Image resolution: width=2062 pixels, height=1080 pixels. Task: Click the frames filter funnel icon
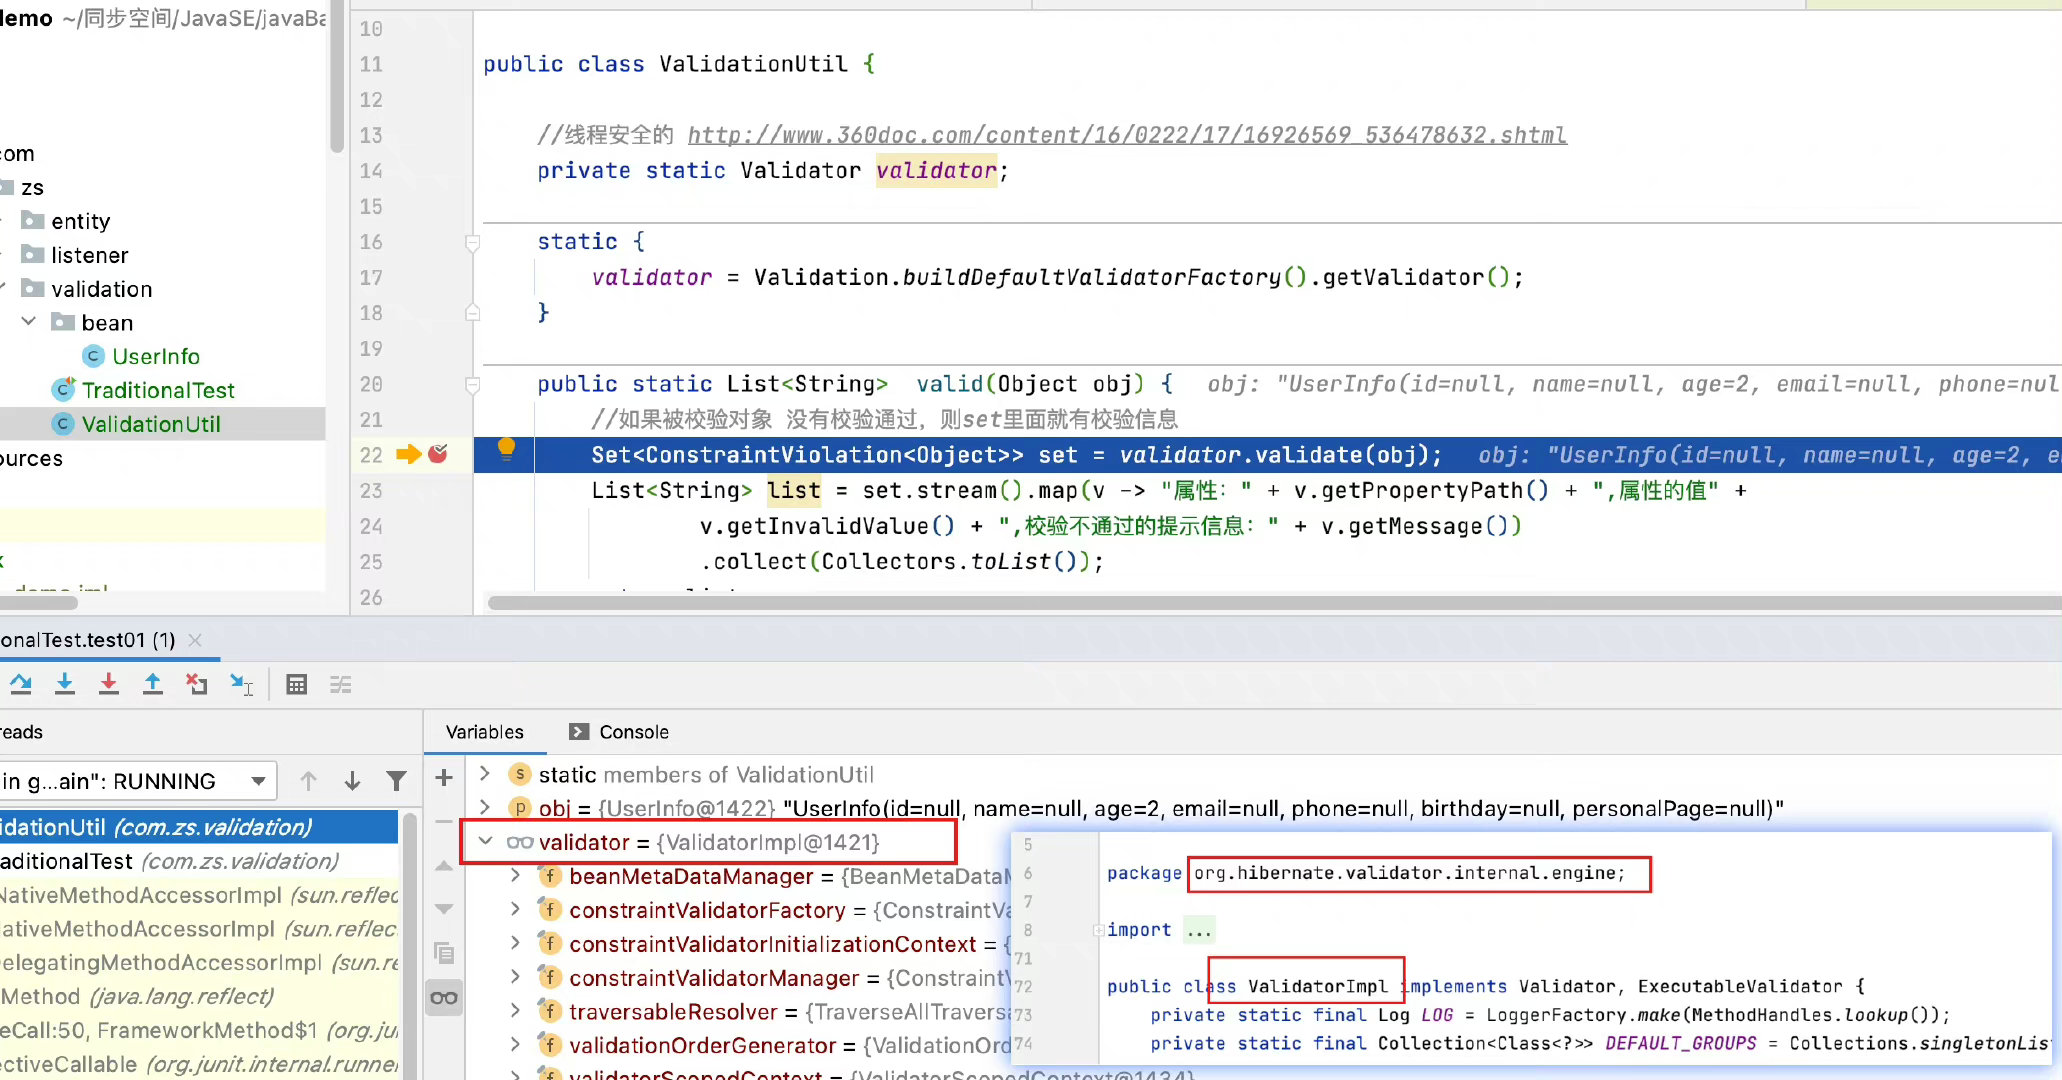pos(397,781)
